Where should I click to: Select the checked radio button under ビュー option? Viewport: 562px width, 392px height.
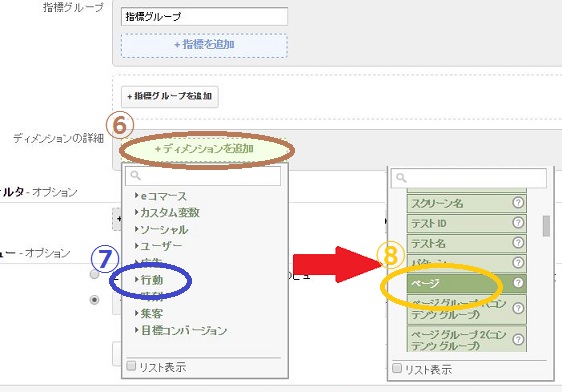click(94, 300)
